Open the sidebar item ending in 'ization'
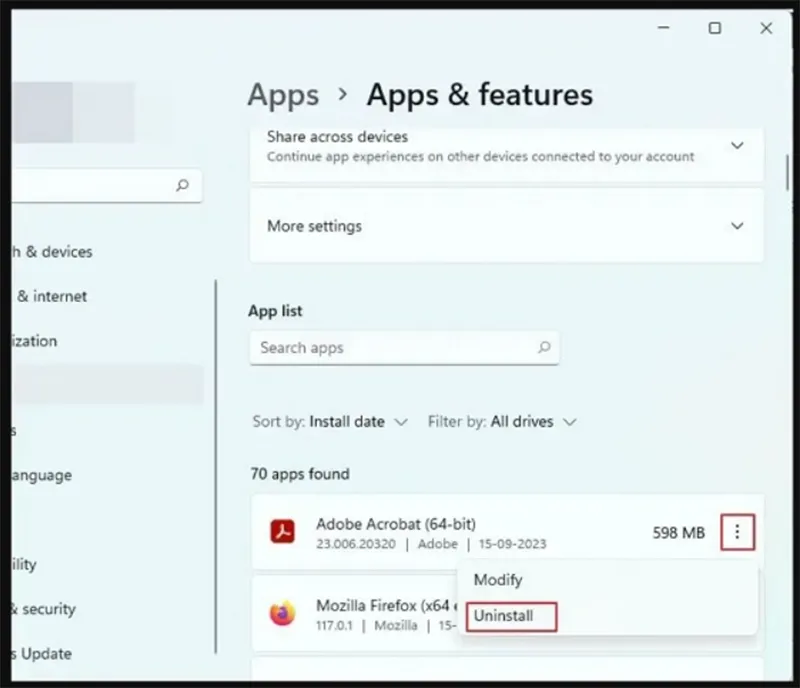The image size is (800, 688). (34, 341)
